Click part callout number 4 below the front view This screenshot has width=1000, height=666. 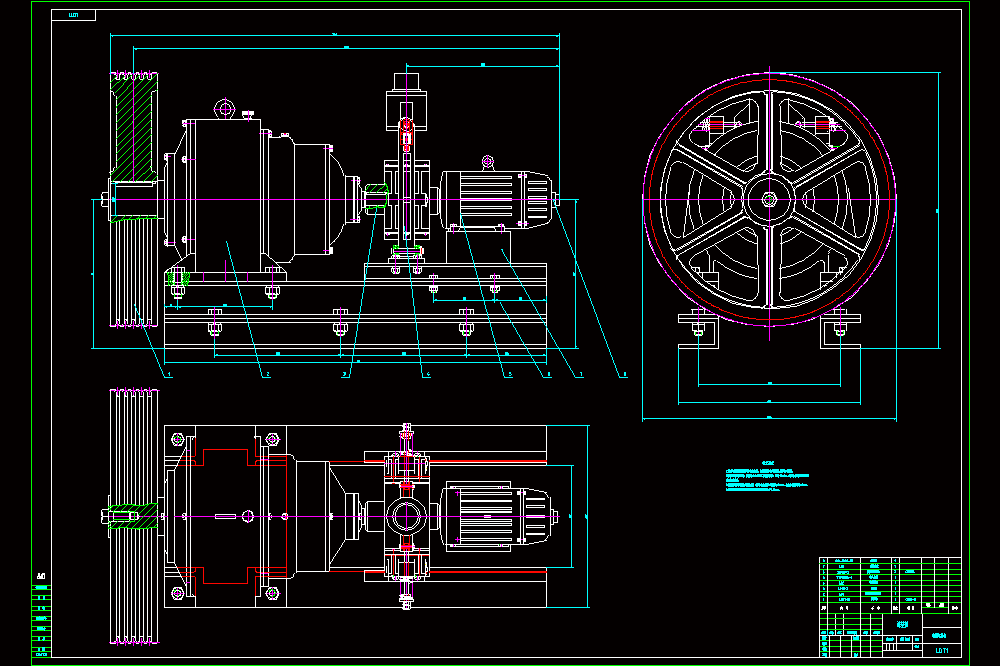tap(427, 374)
